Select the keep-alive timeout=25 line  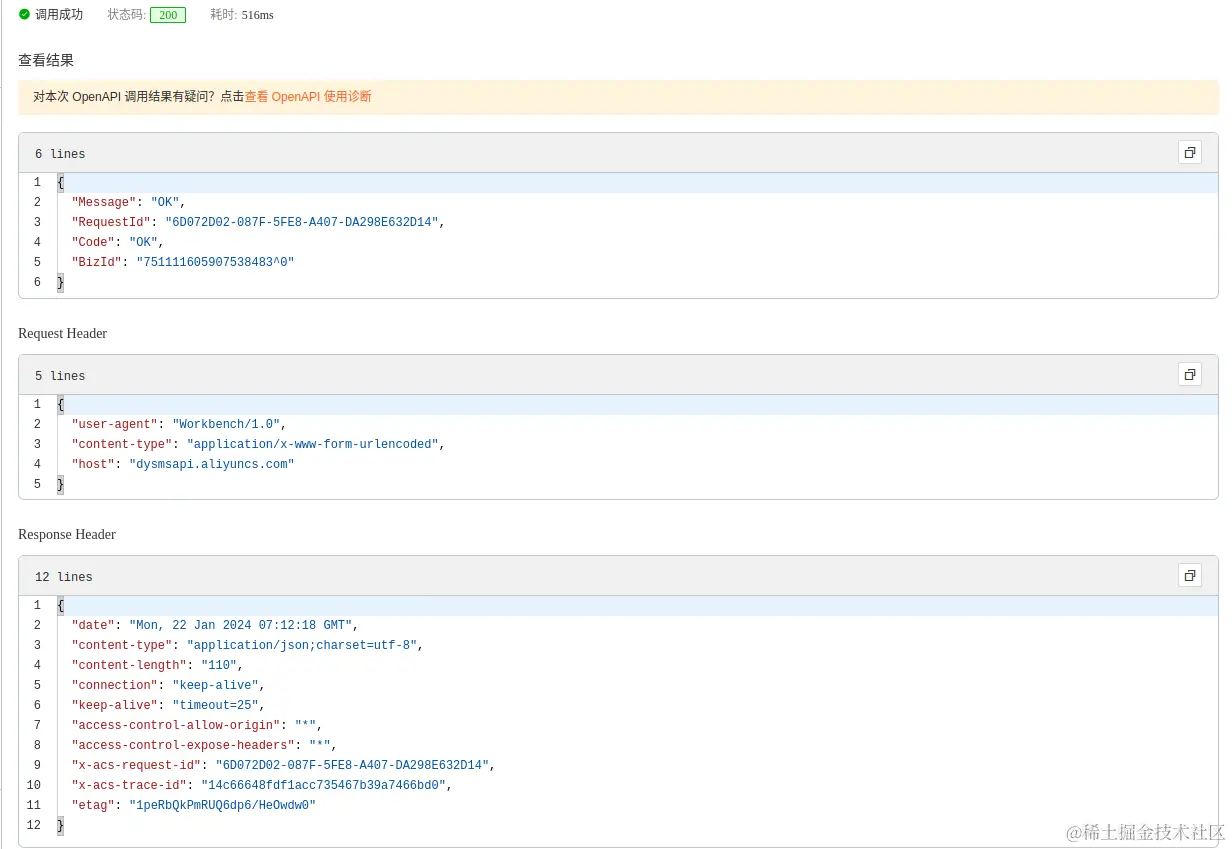168,705
